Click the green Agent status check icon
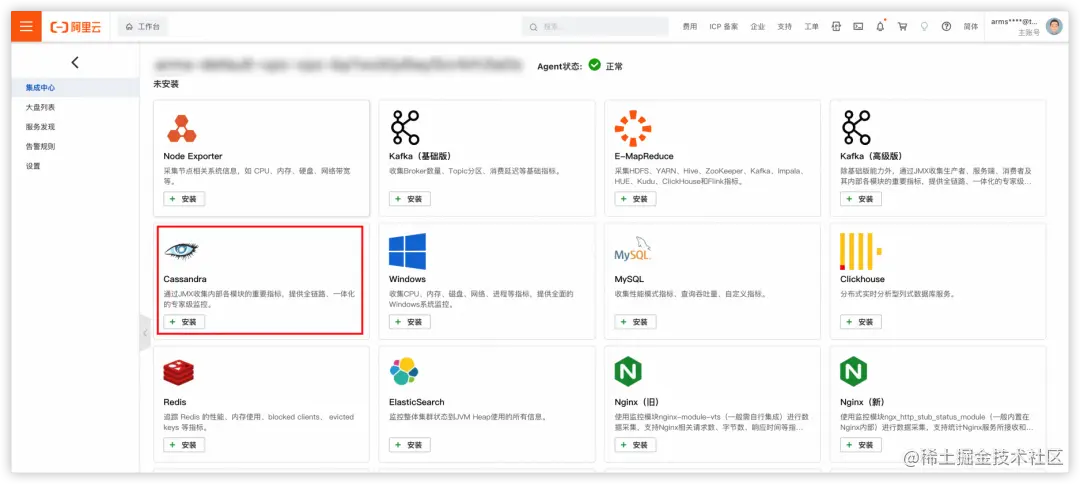1080x484 pixels. pyautogui.click(x=594, y=66)
